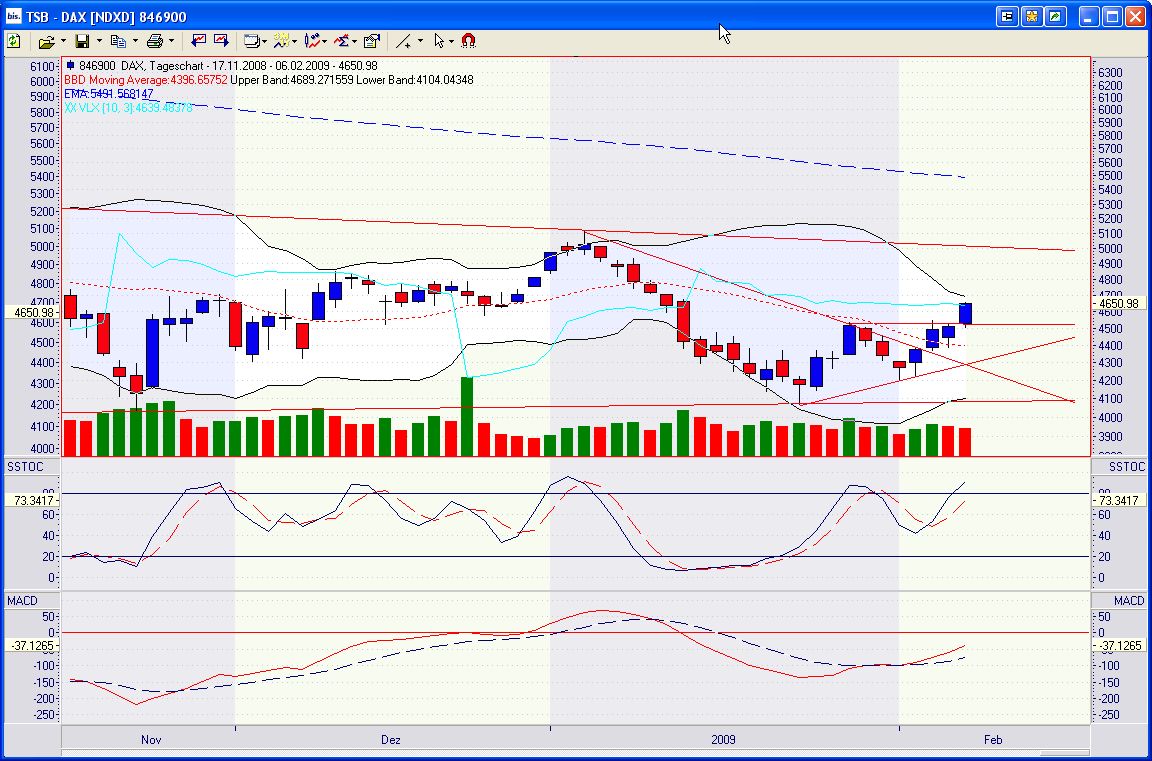1152x761 pixels.
Task: Click the 'Lower Band:4104.04348' legend text
Action: (x=415, y=80)
